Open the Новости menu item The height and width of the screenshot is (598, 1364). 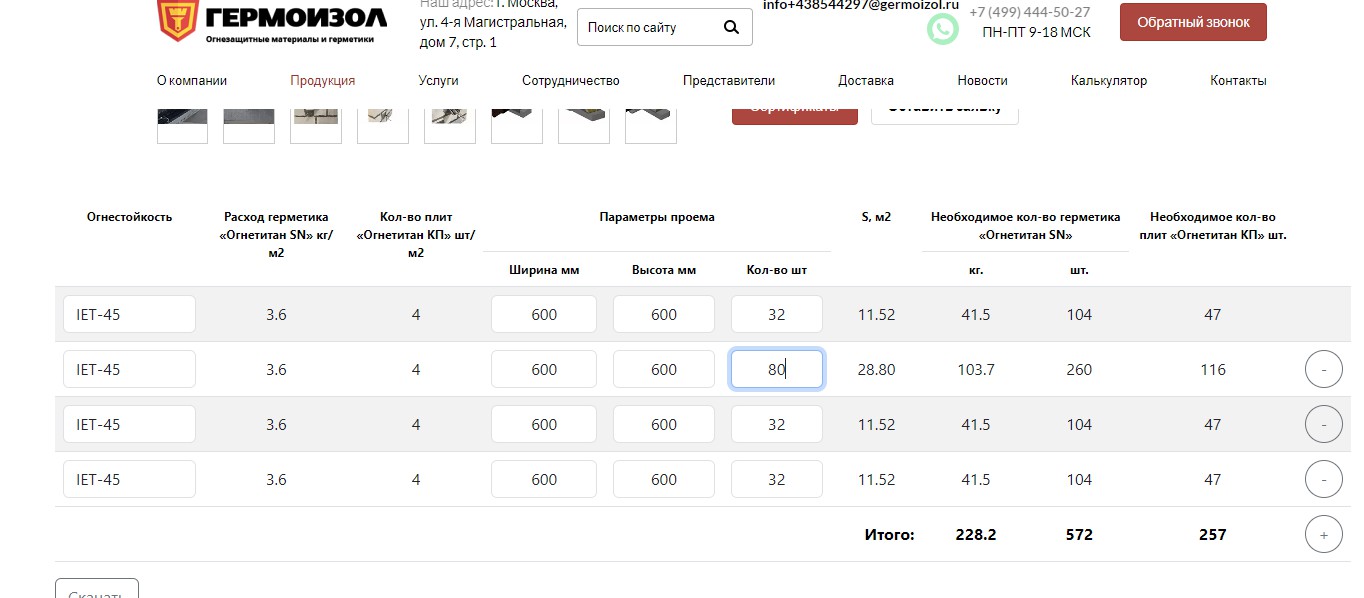[982, 80]
